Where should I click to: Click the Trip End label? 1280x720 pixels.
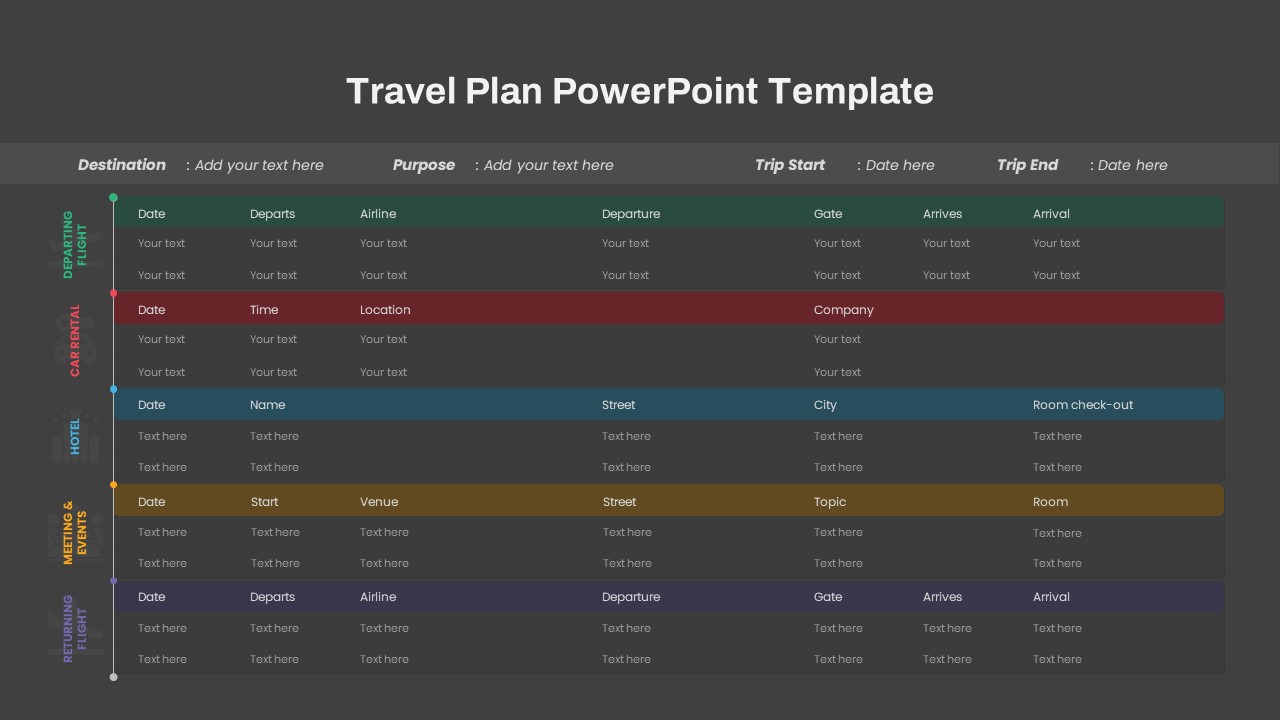(1027, 165)
